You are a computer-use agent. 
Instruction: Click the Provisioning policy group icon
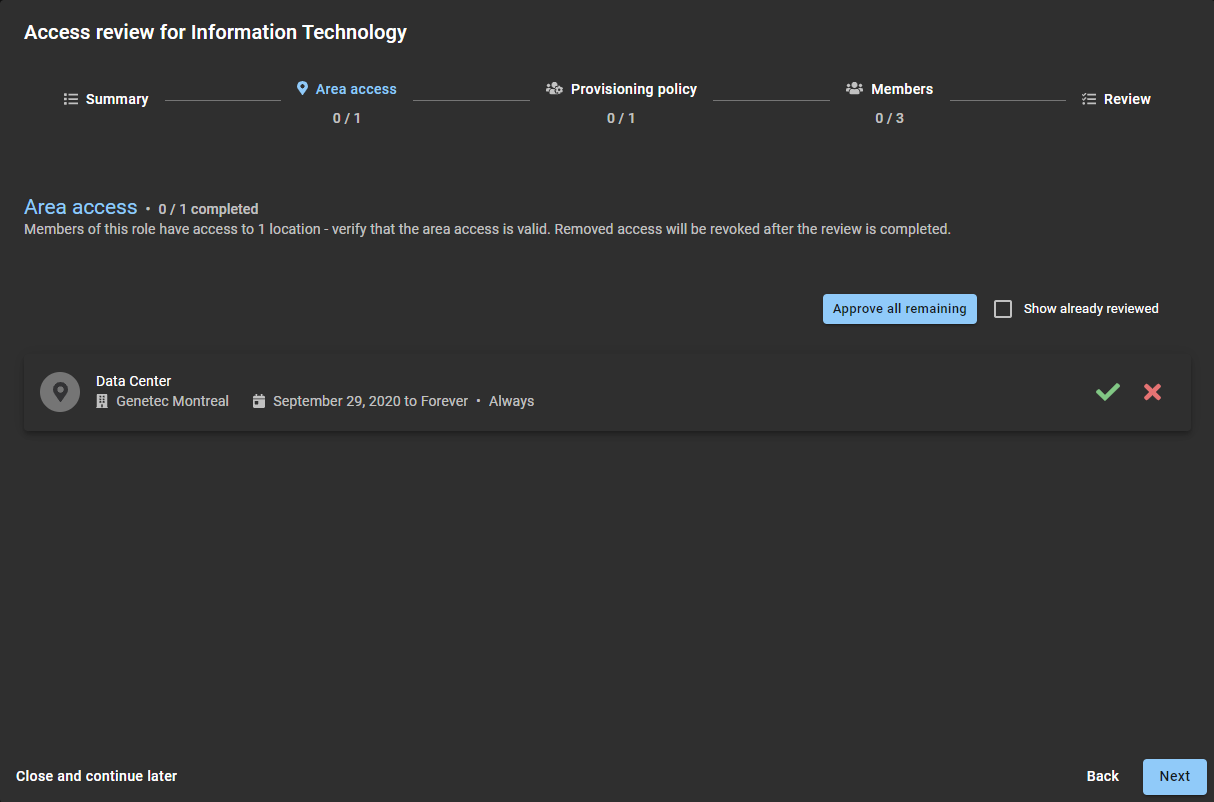tap(554, 89)
